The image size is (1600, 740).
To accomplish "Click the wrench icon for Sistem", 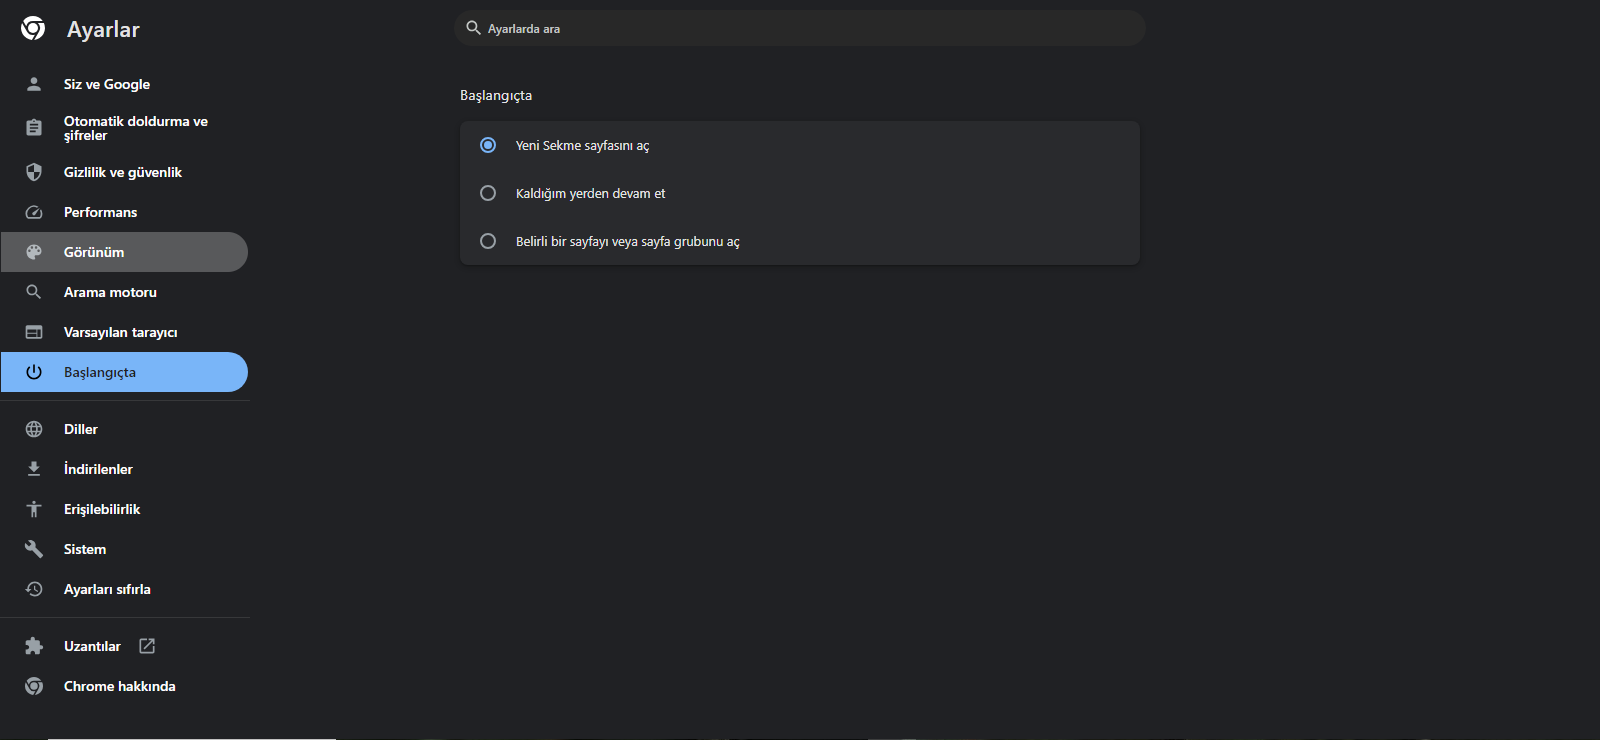I will (x=34, y=549).
